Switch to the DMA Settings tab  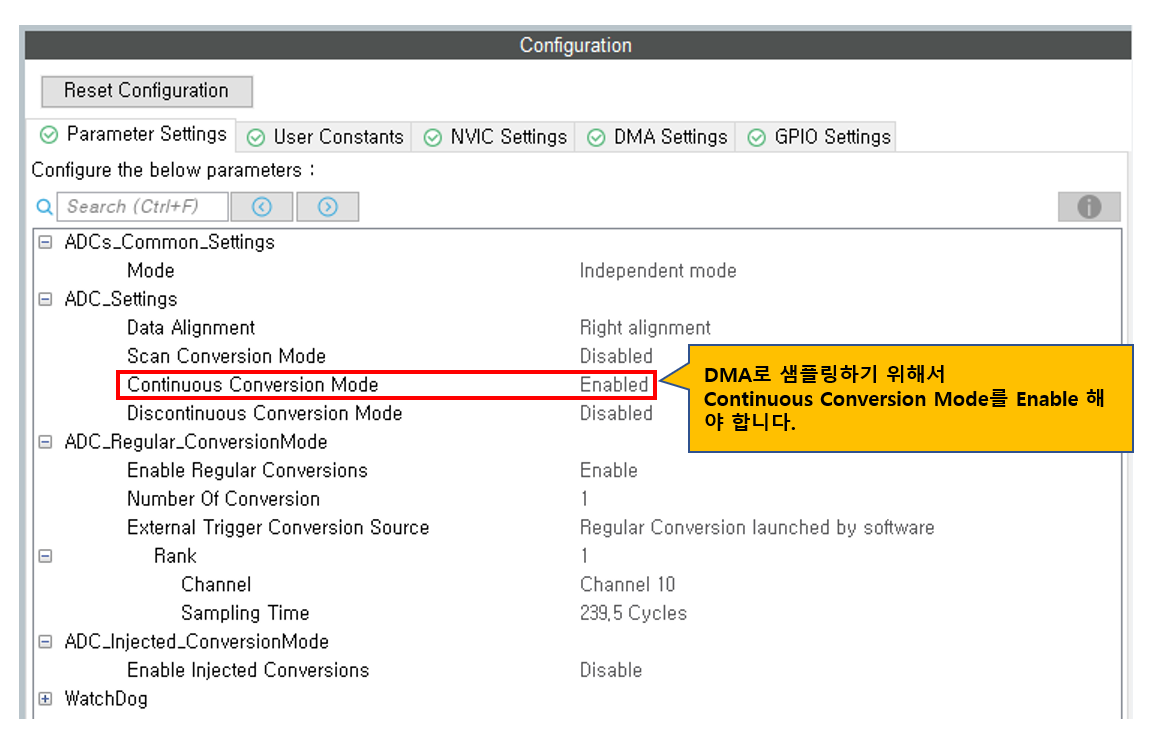click(x=656, y=137)
